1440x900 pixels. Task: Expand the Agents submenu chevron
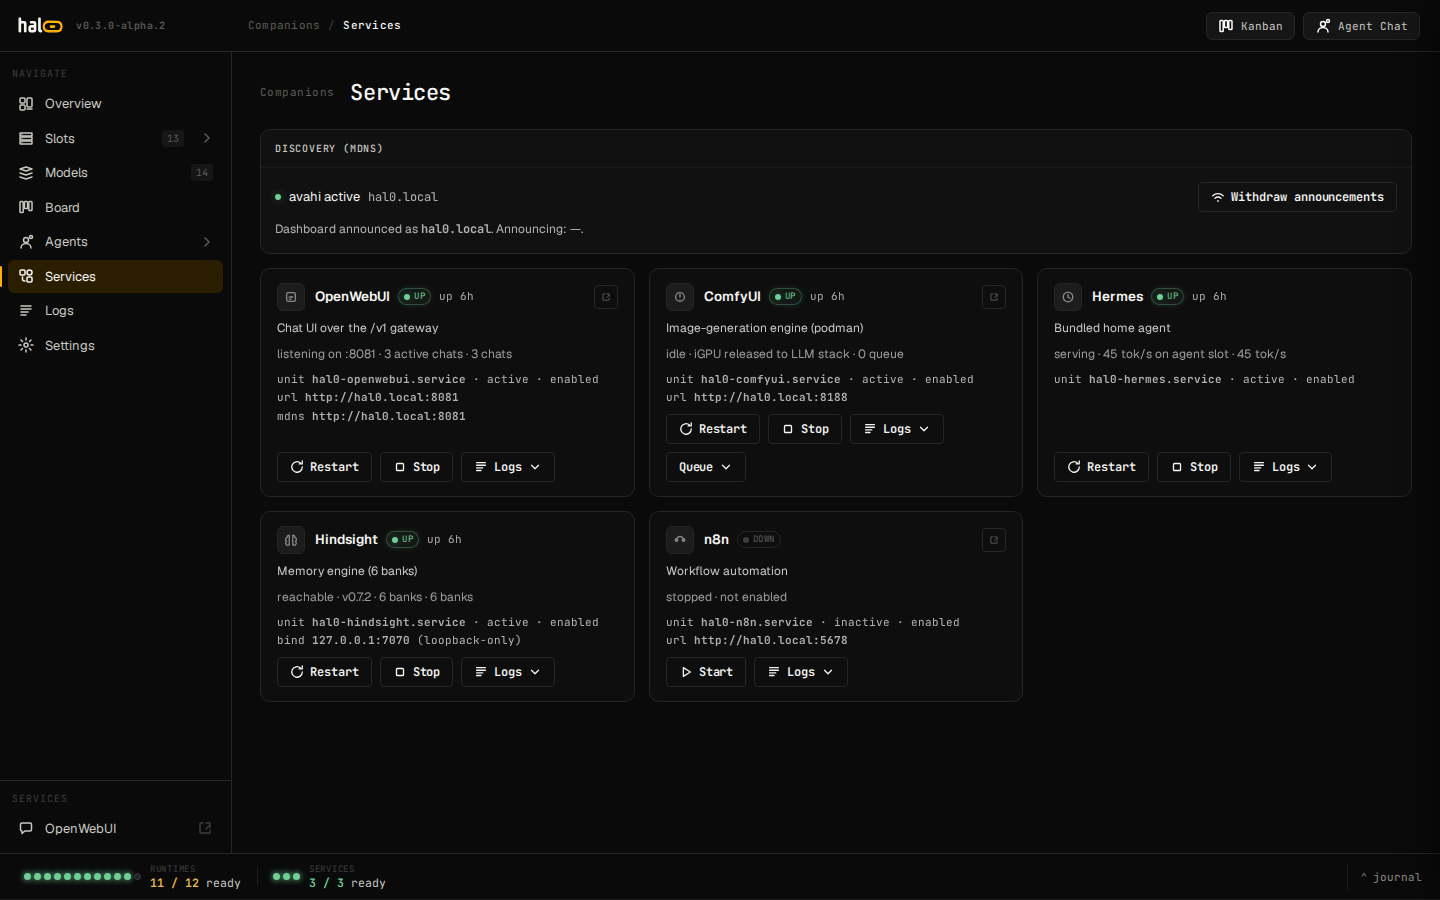tap(207, 242)
